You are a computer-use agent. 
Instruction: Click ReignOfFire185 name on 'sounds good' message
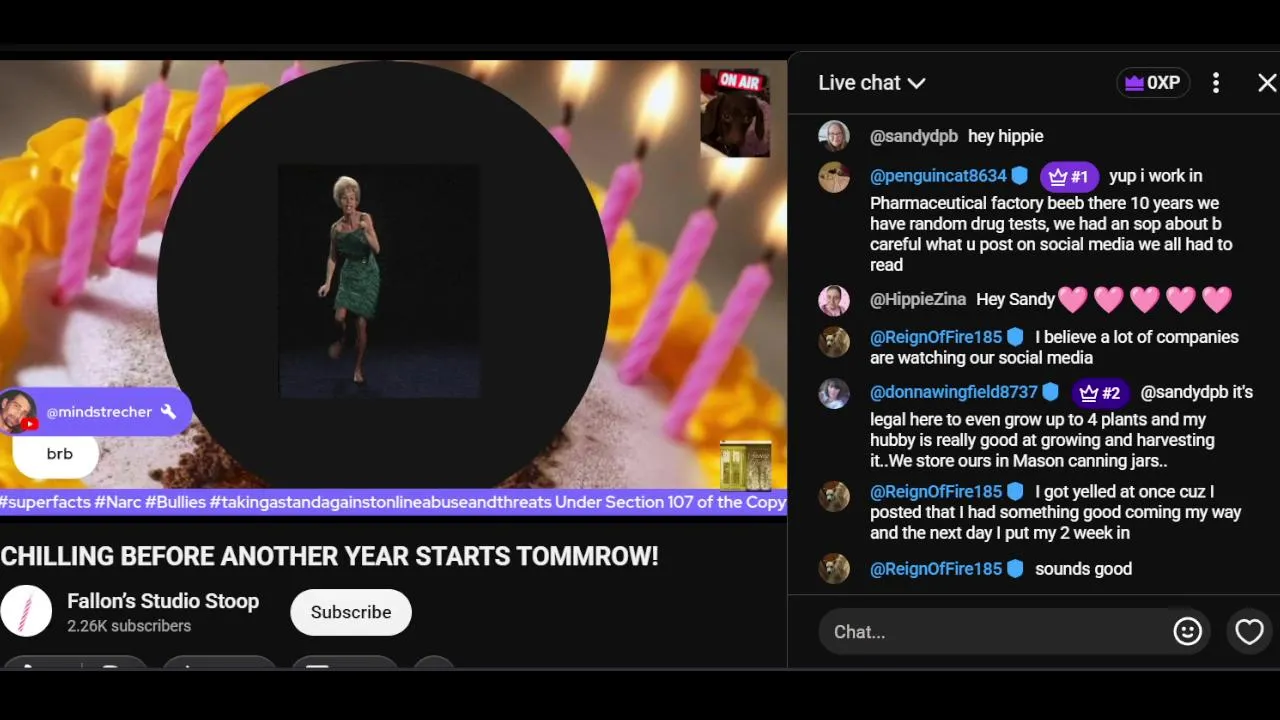(x=936, y=569)
